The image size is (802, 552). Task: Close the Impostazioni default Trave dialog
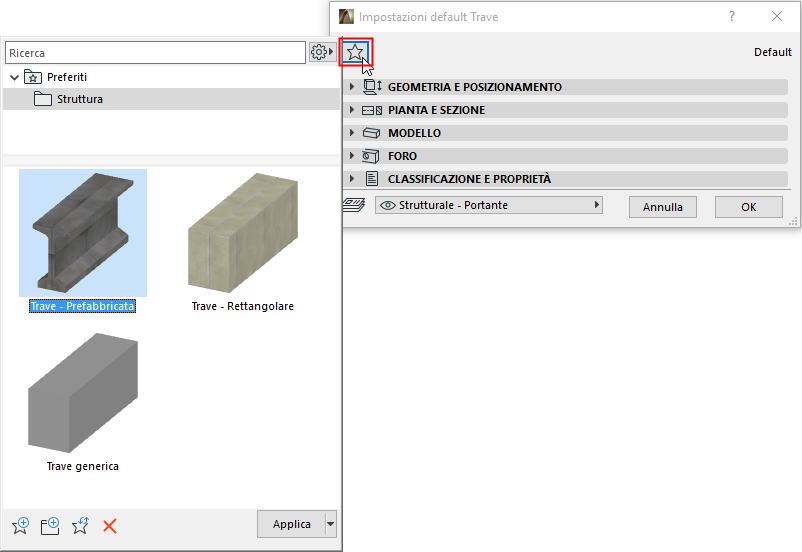(776, 16)
